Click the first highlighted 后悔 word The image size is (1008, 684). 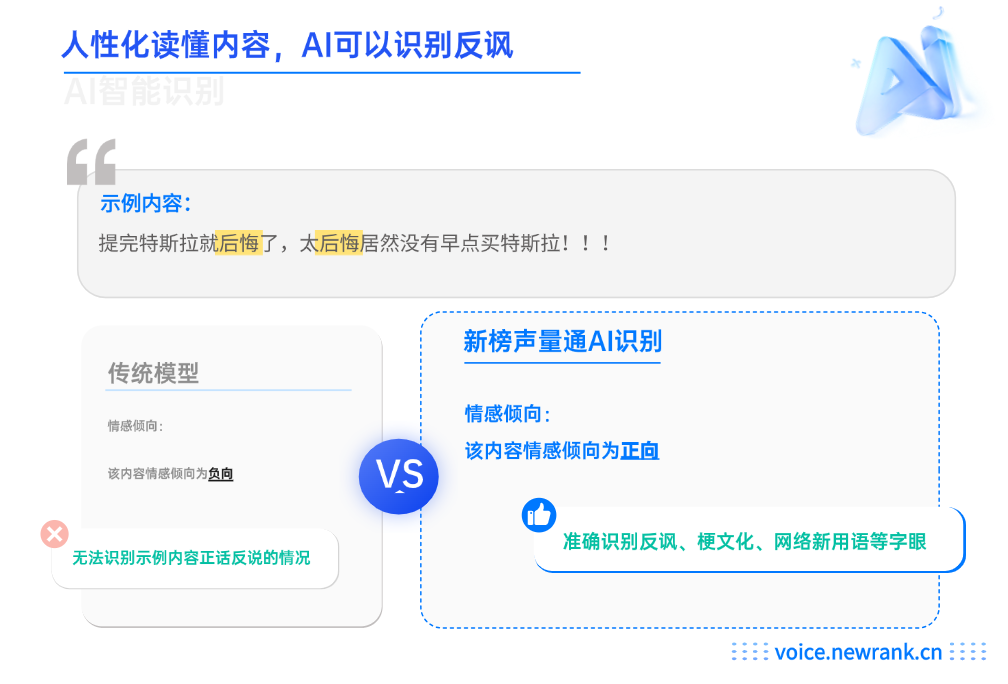tap(238, 243)
